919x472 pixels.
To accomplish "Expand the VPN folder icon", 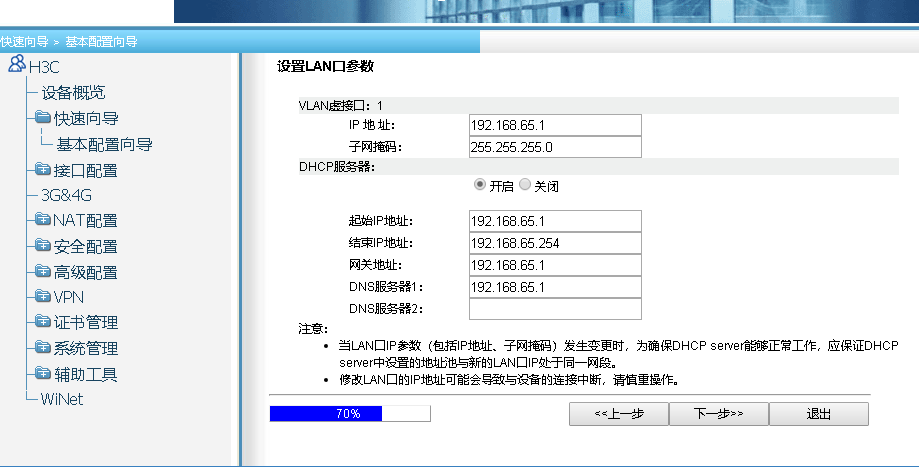I will [x=43, y=296].
